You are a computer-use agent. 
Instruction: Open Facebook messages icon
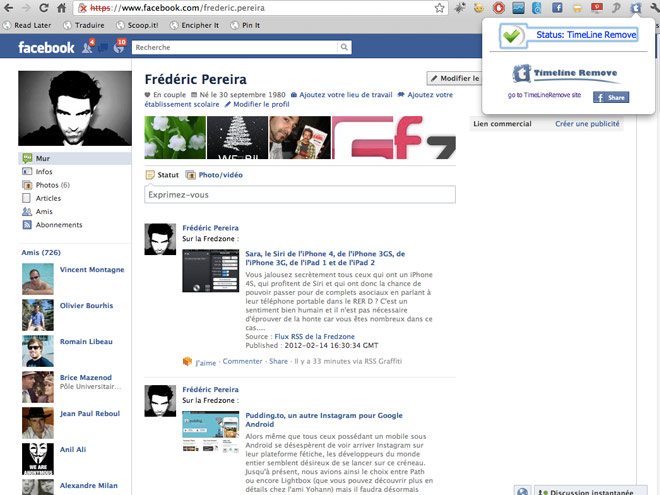coord(103,48)
